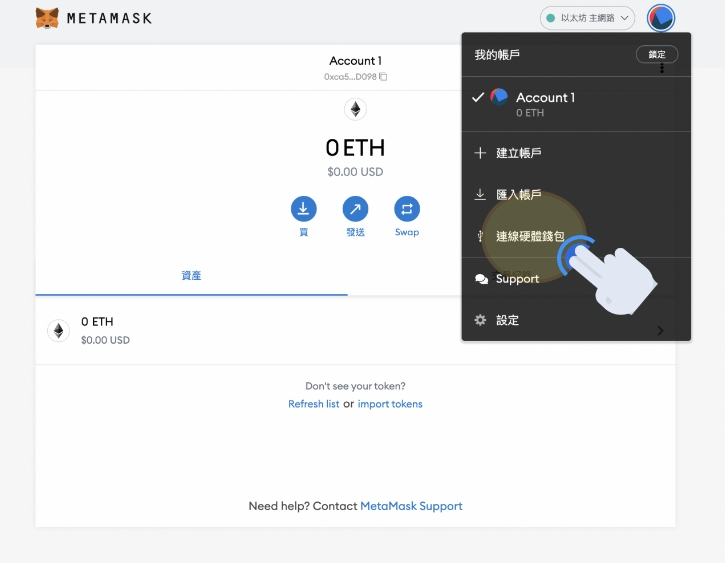Switch to the 資產 tab
This screenshot has width=725, height=563.
coord(191,275)
